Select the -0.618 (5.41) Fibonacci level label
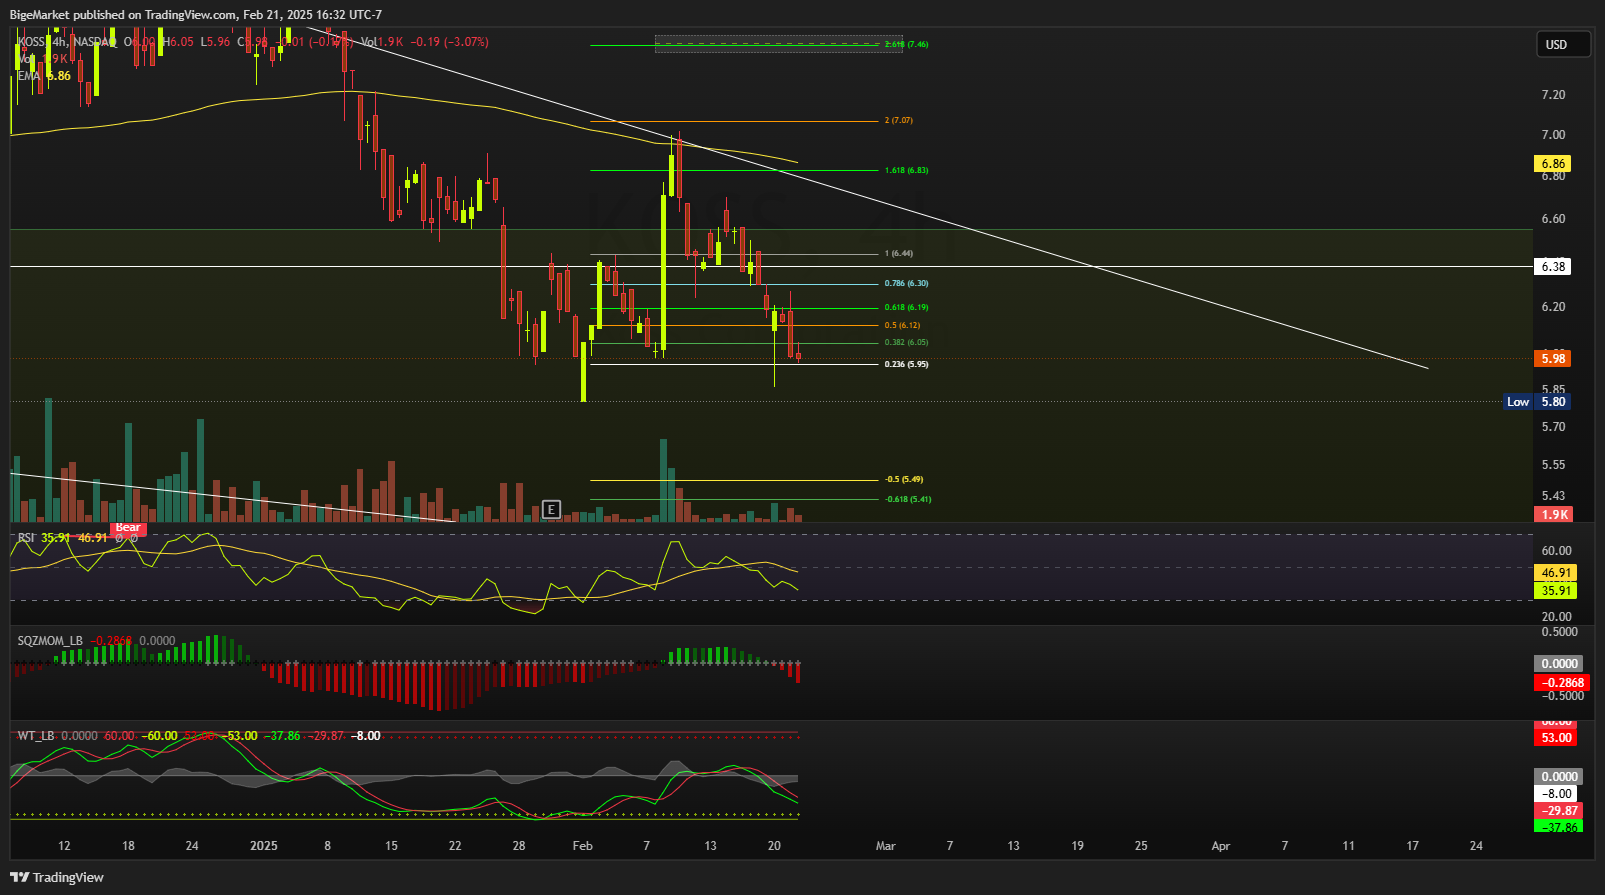 [907, 500]
